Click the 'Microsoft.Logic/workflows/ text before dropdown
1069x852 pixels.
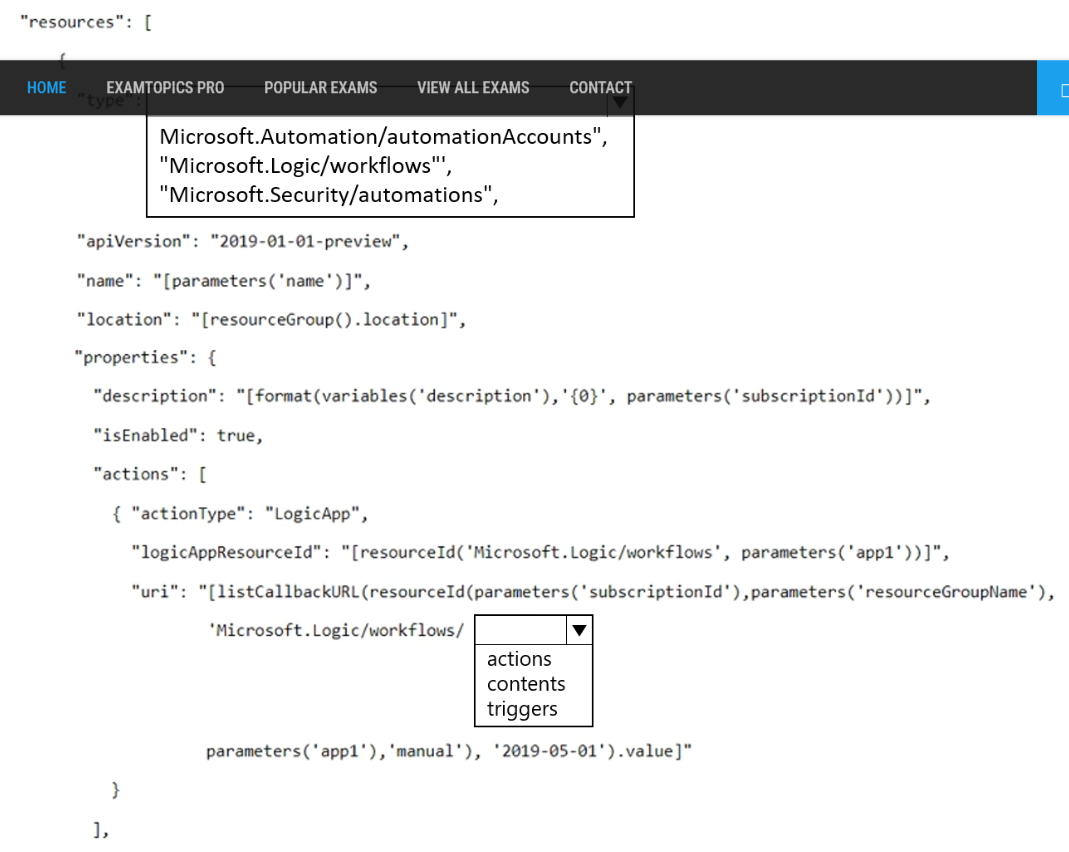[x=336, y=630]
